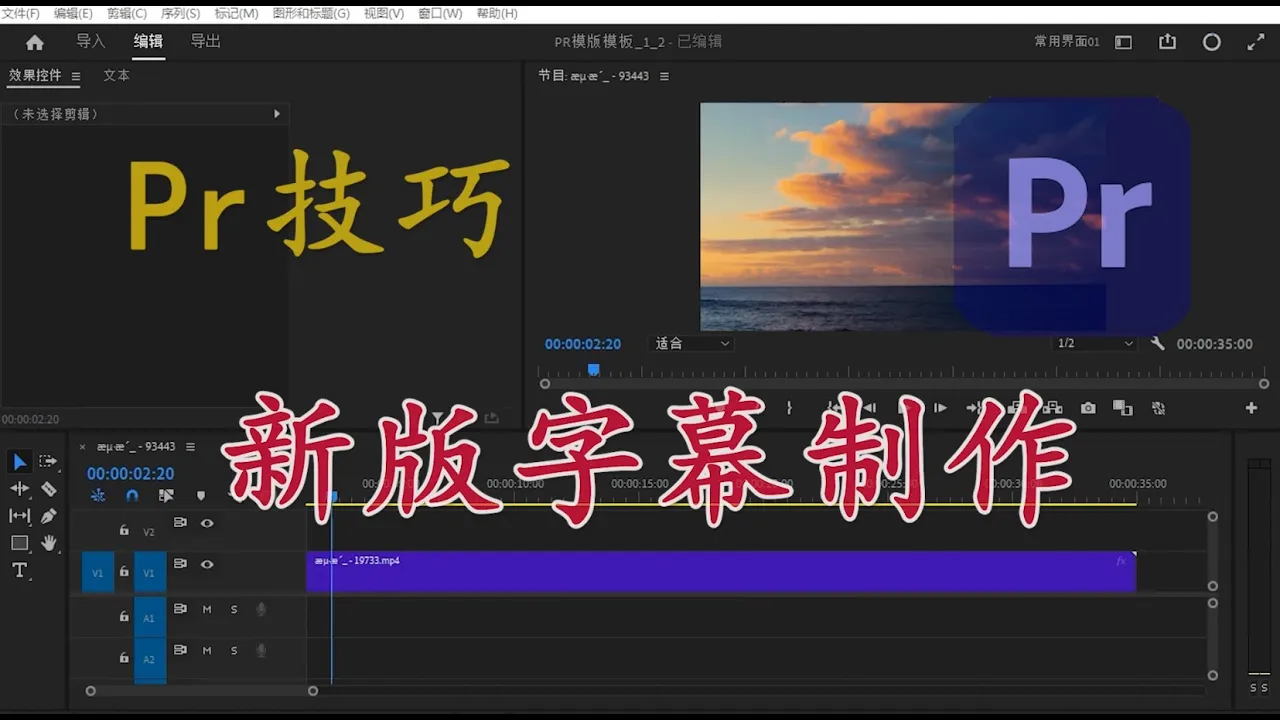
Task: Enable voice-over record on A1
Action: [x=261, y=609]
